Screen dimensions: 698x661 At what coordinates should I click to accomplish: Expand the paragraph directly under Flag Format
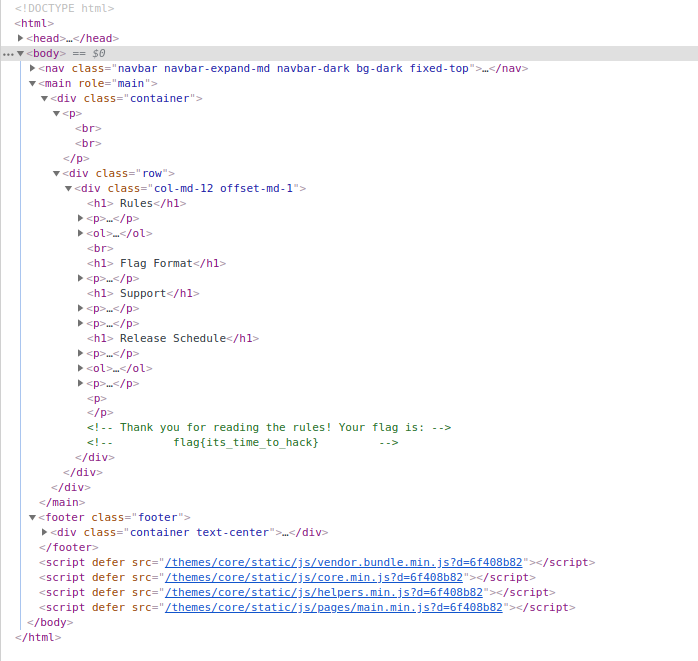coord(81,278)
